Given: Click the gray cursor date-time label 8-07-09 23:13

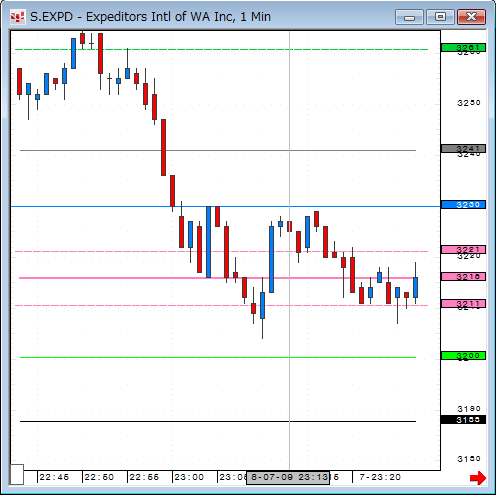Looking at the screenshot, I should click(x=288, y=477).
